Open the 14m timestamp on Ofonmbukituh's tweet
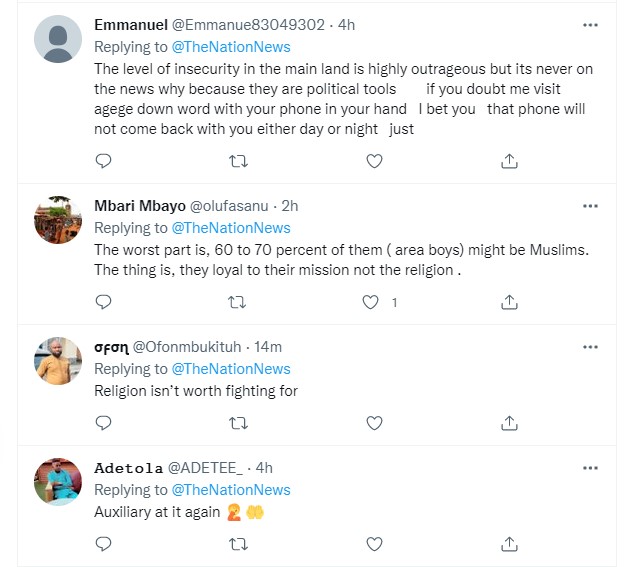631x567 pixels. tap(268, 346)
